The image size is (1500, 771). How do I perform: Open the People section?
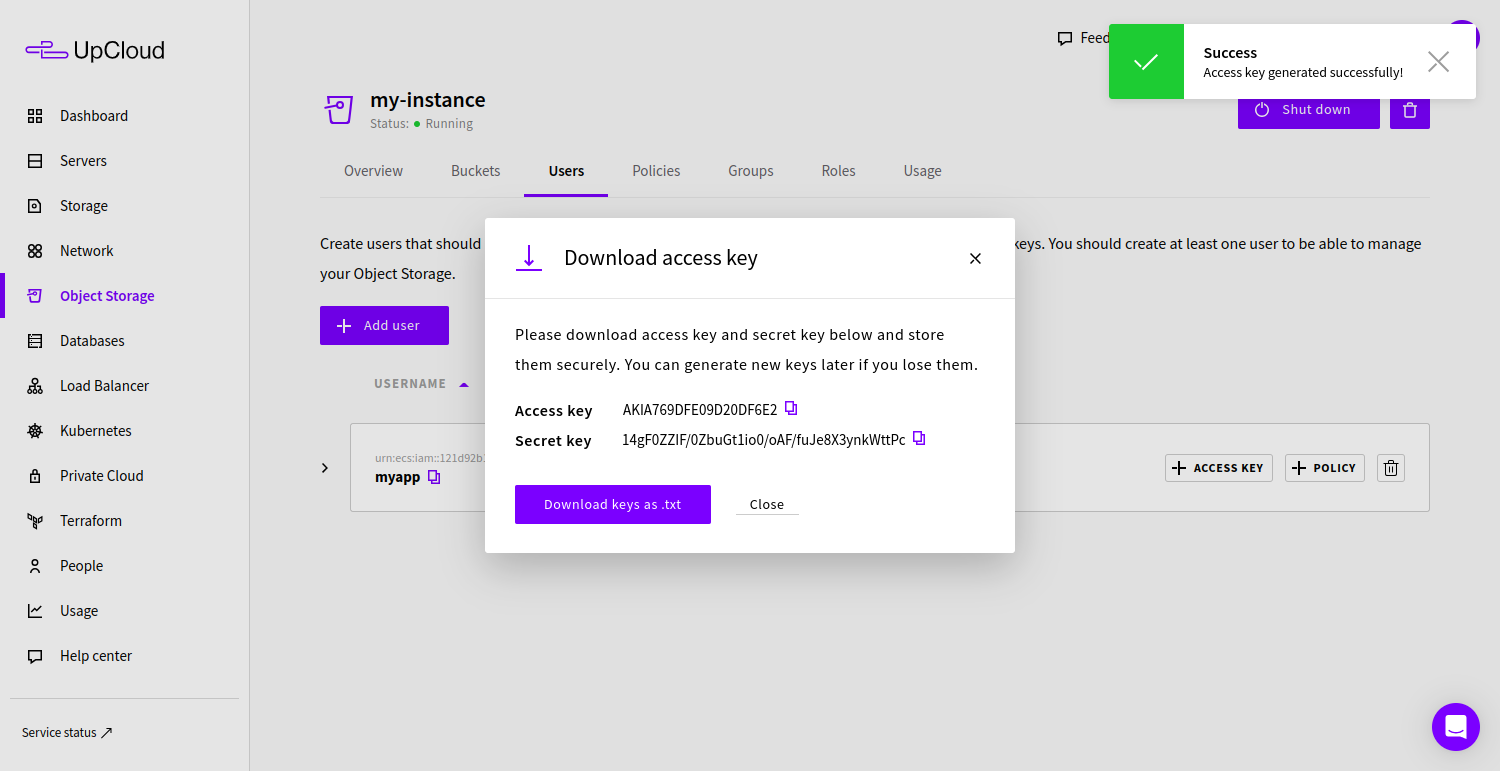(81, 566)
